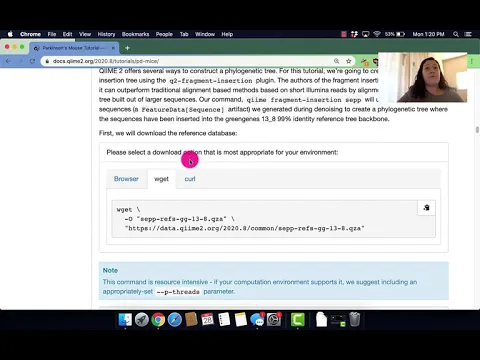
Task: Open the History menu
Action: (x=106, y=34)
